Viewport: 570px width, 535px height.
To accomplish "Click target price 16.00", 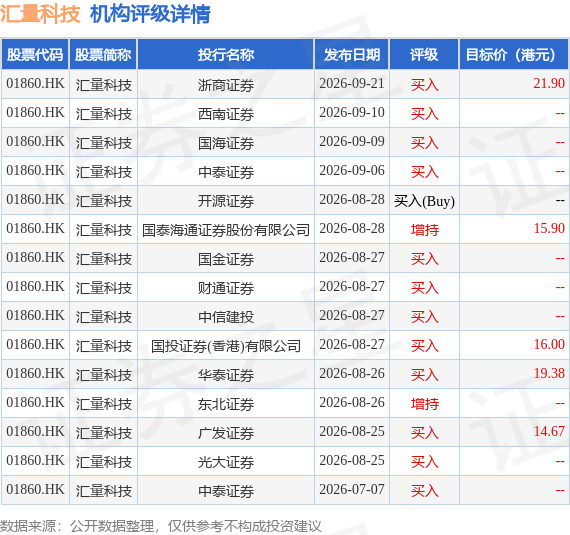I will point(549,345).
